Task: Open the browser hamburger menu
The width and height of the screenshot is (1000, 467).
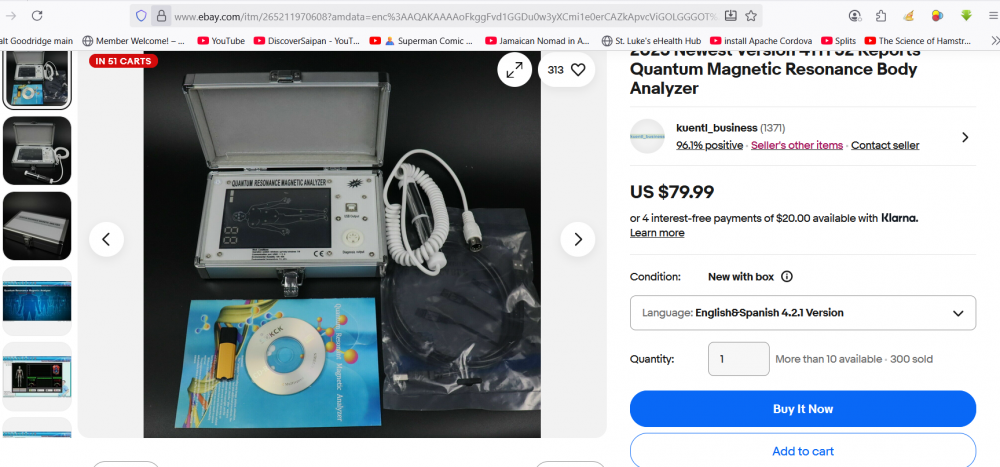Action: point(992,16)
